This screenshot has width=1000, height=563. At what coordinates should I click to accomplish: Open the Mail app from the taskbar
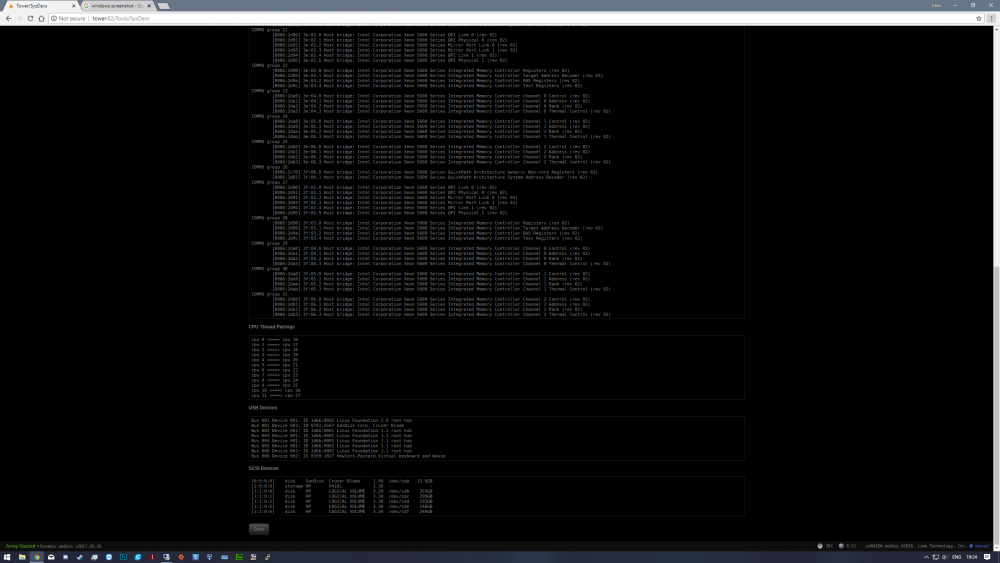tap(51, 557)
